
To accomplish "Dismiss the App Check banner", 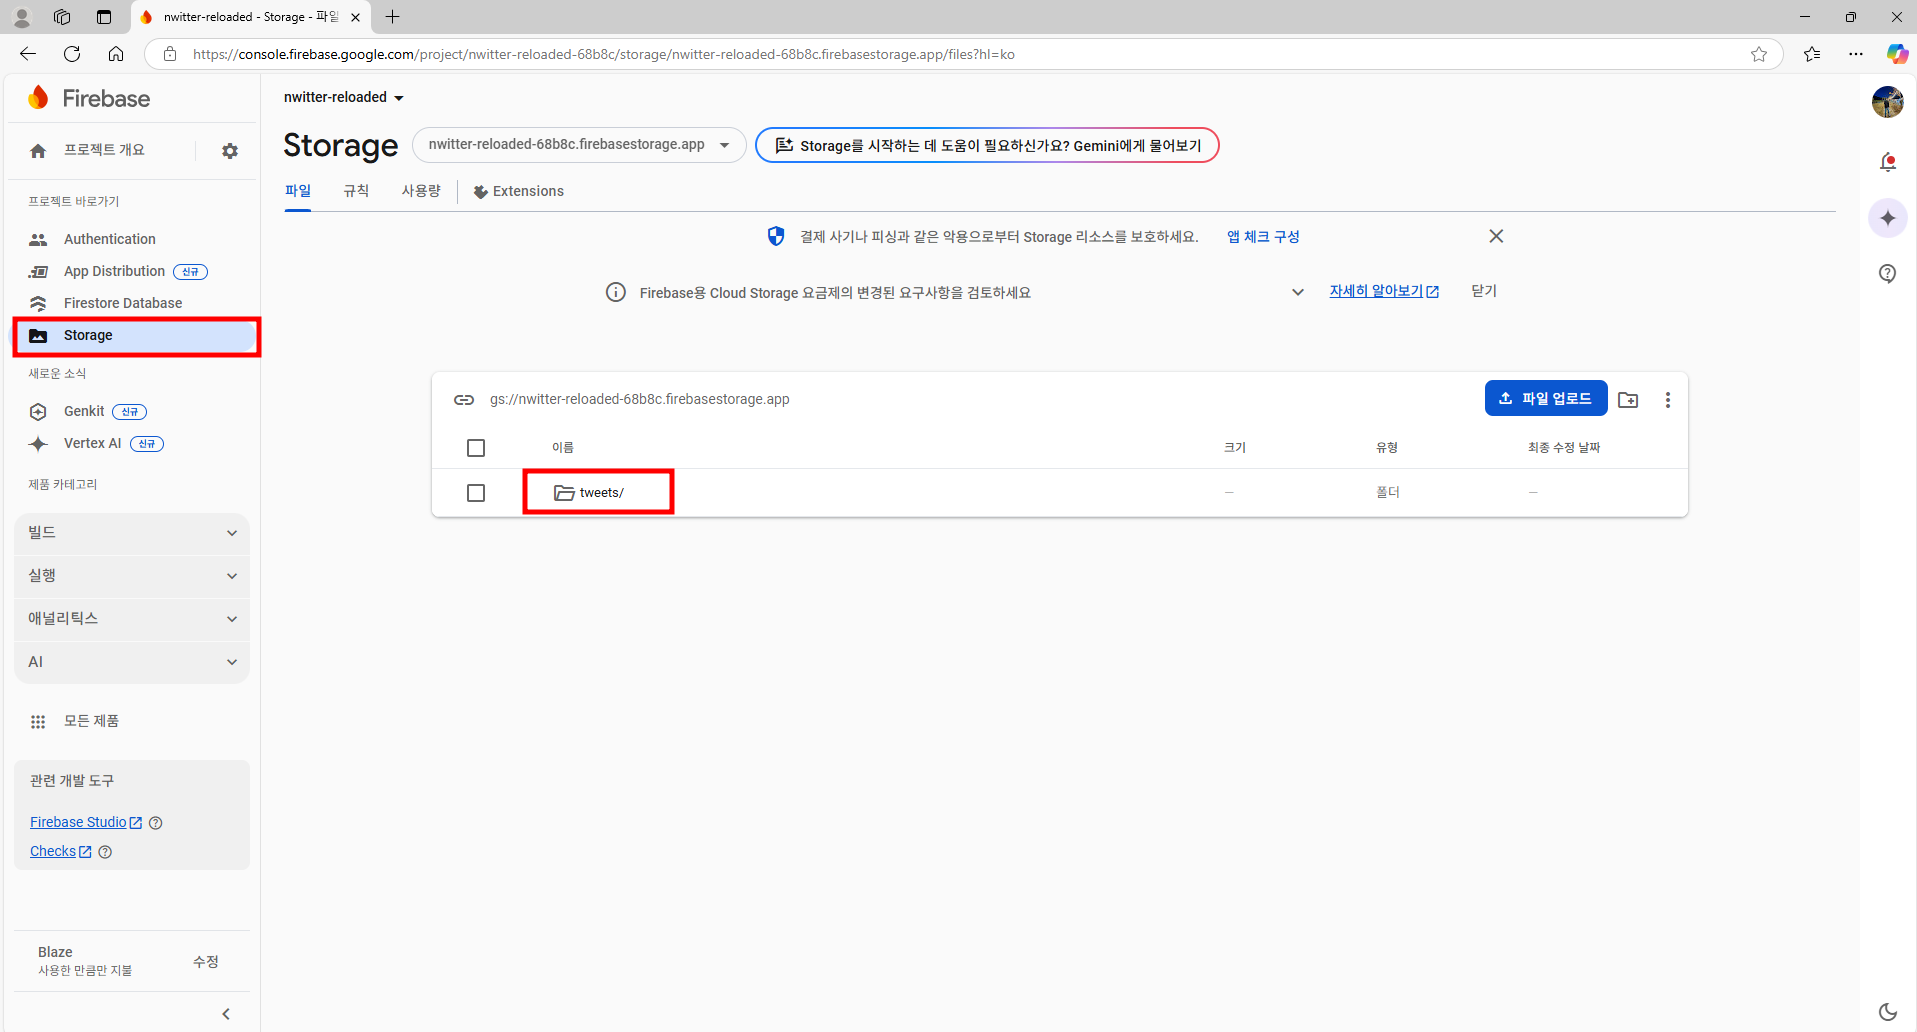I will [1496, 236].
